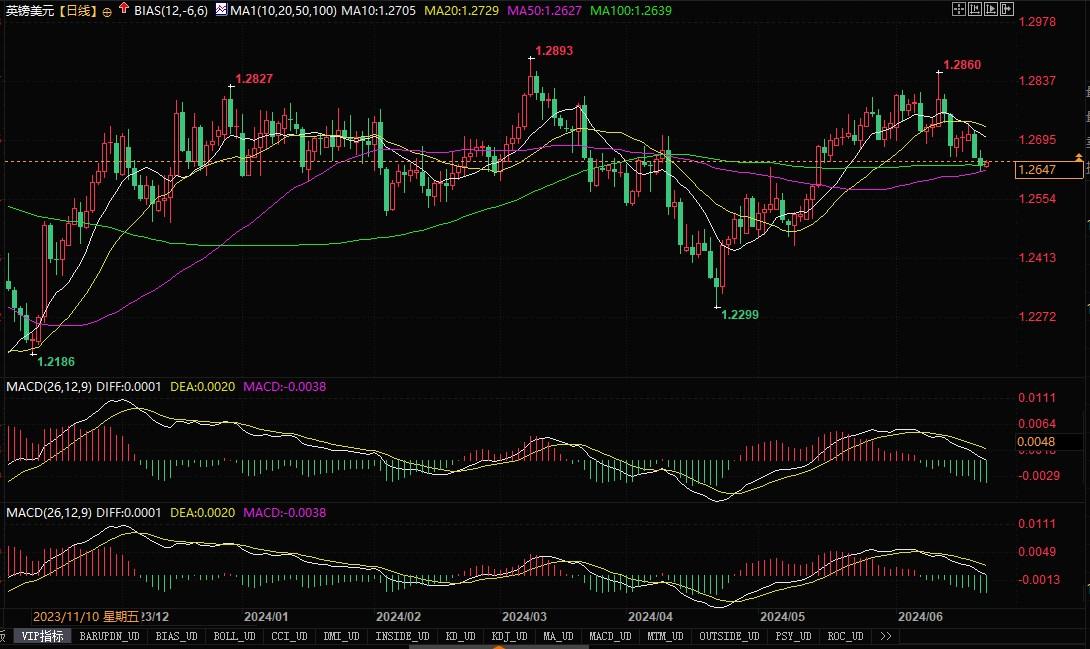
Task: Click lower panel DEA:0.0020 value
Action: 202,512
